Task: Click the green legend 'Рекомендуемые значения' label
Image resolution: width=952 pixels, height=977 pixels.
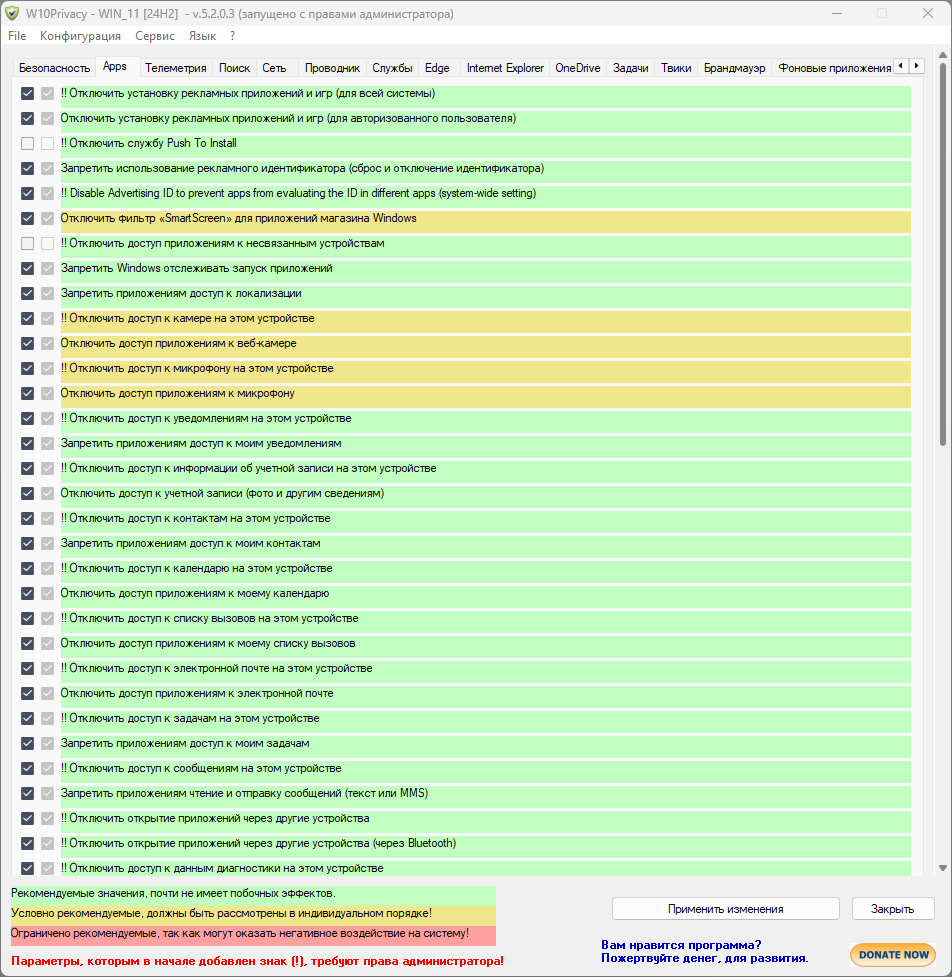Action: click(253, 894)
